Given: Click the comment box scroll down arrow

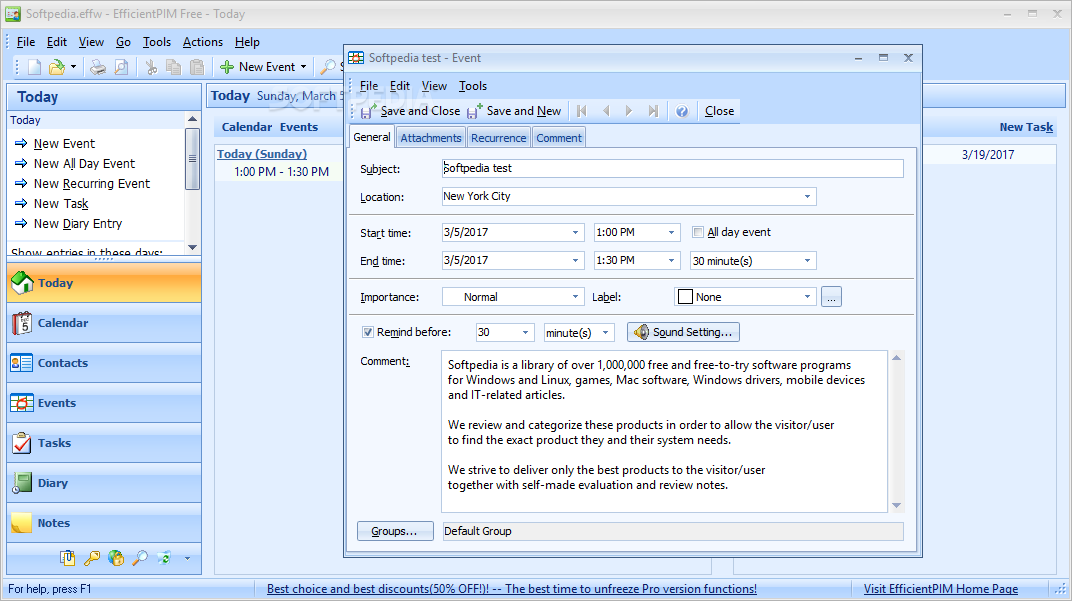Looking at the screenshot, I should [x=896, y=505].
